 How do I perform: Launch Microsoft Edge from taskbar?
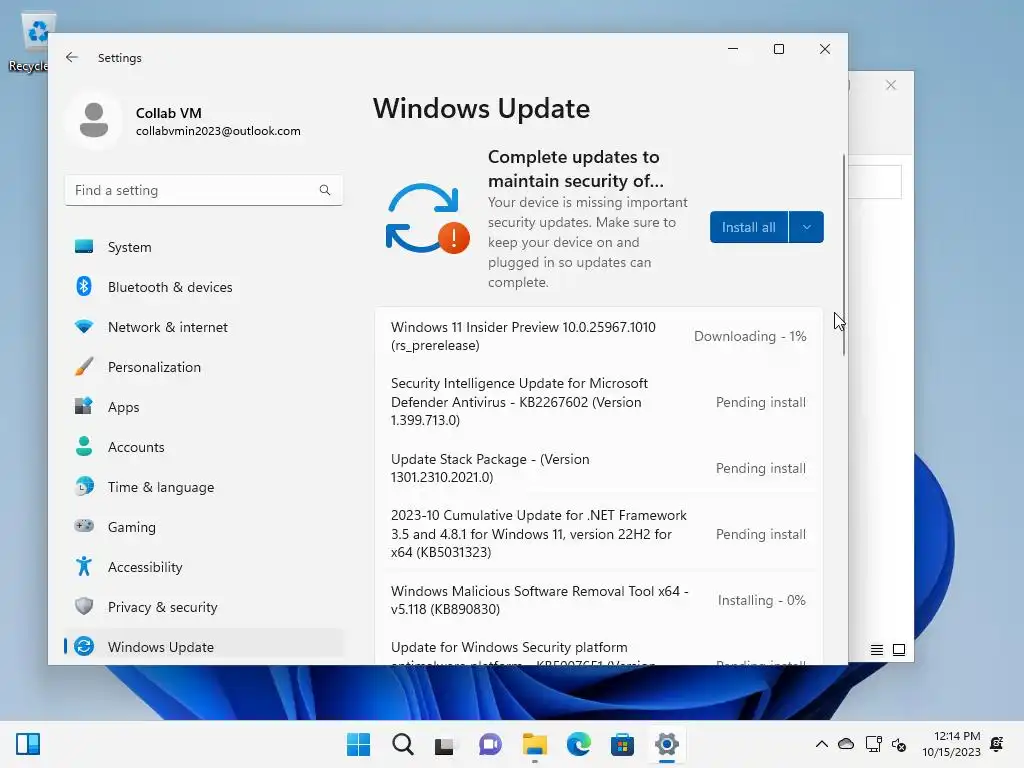[578, 744]
